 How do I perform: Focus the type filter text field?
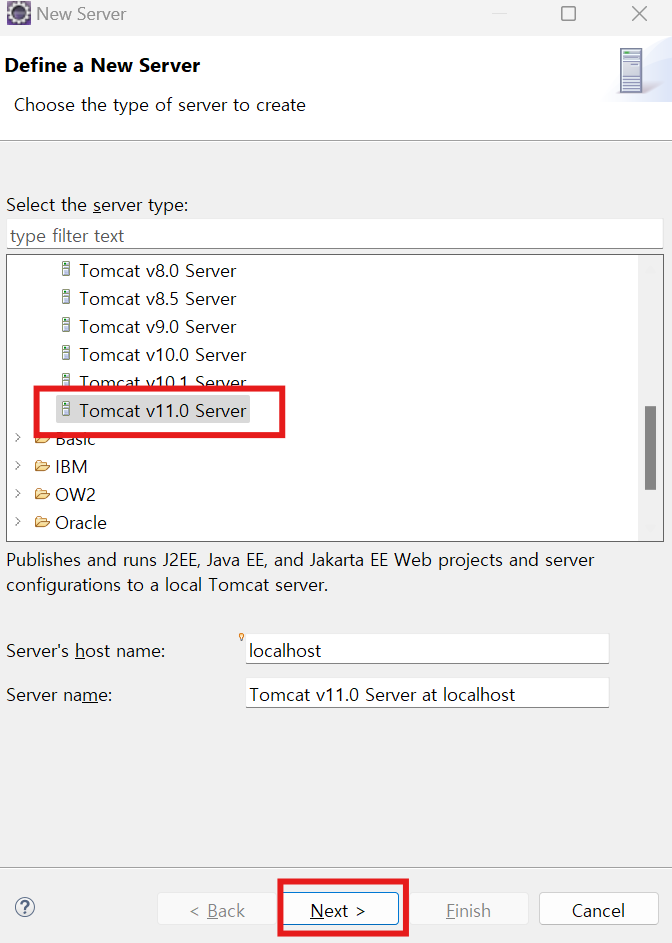pos(334,235)
